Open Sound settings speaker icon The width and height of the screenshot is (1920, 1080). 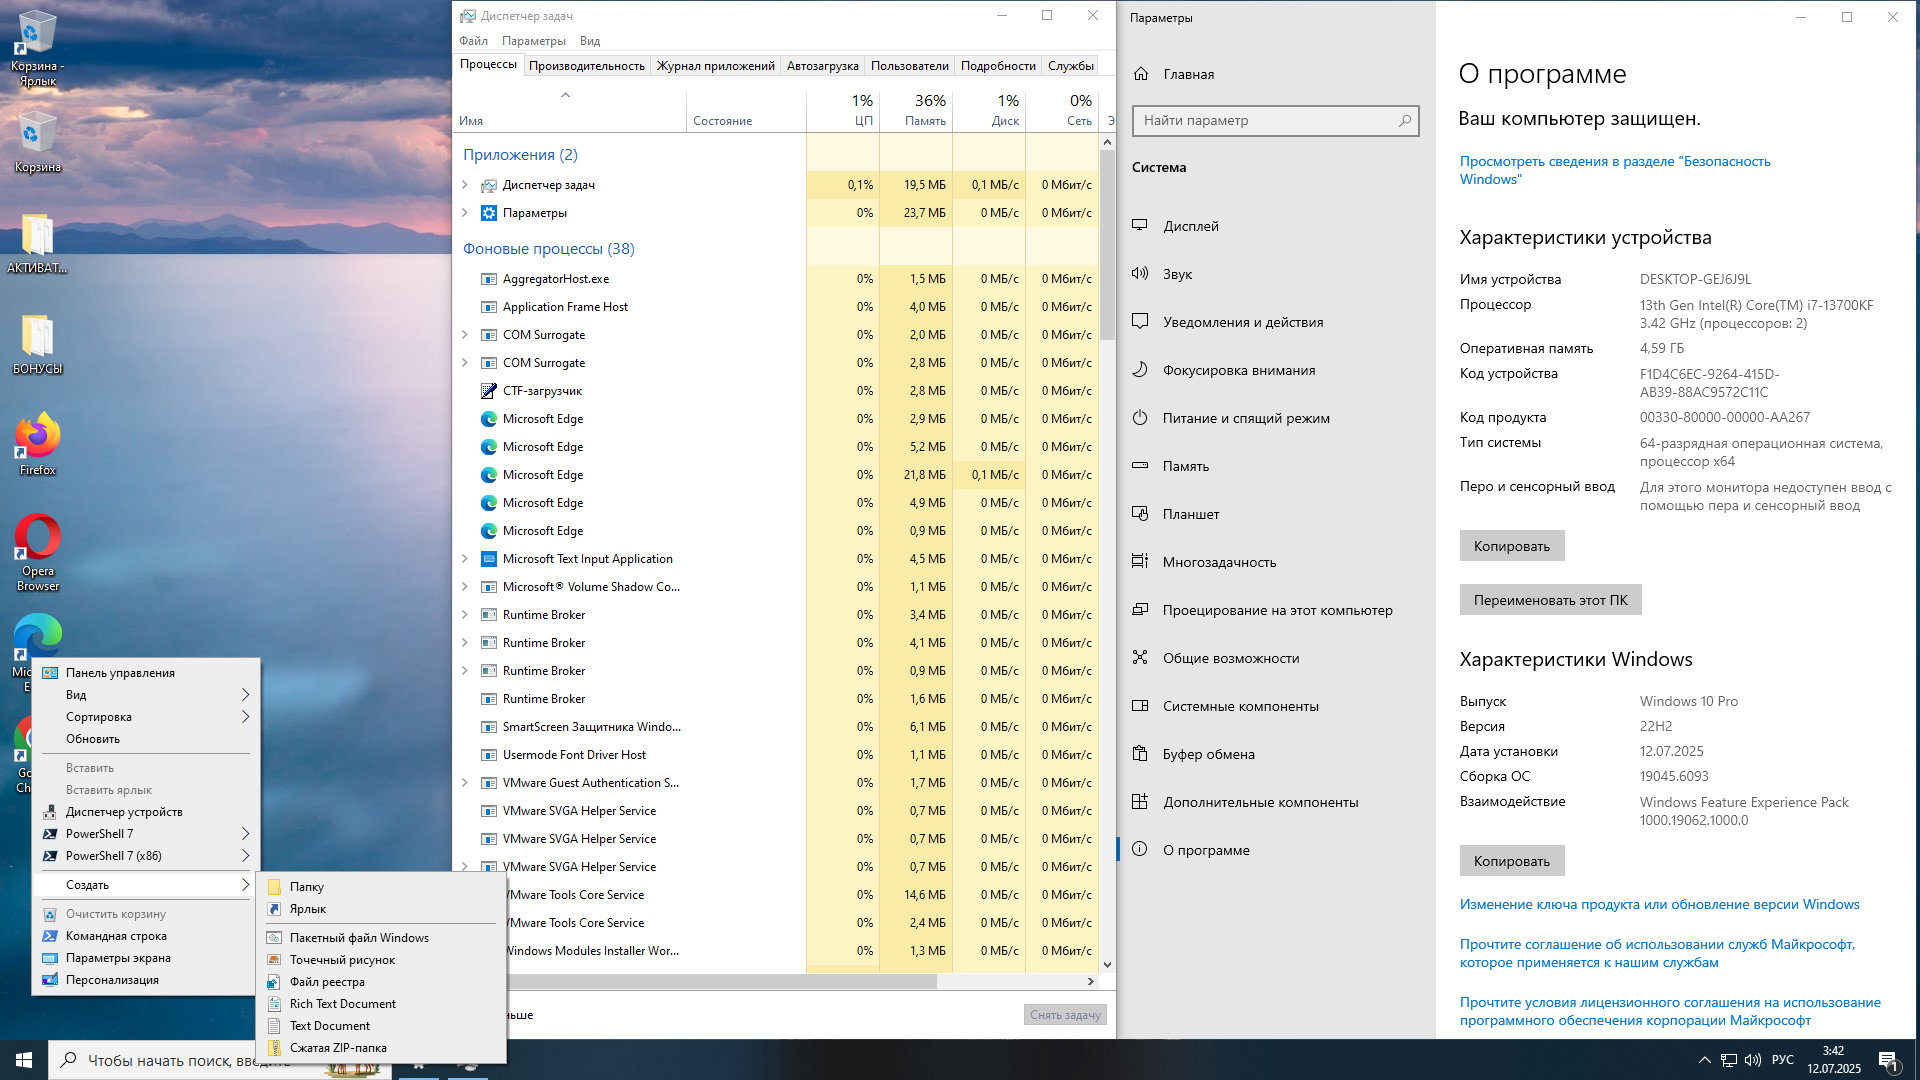(1140, 273)
